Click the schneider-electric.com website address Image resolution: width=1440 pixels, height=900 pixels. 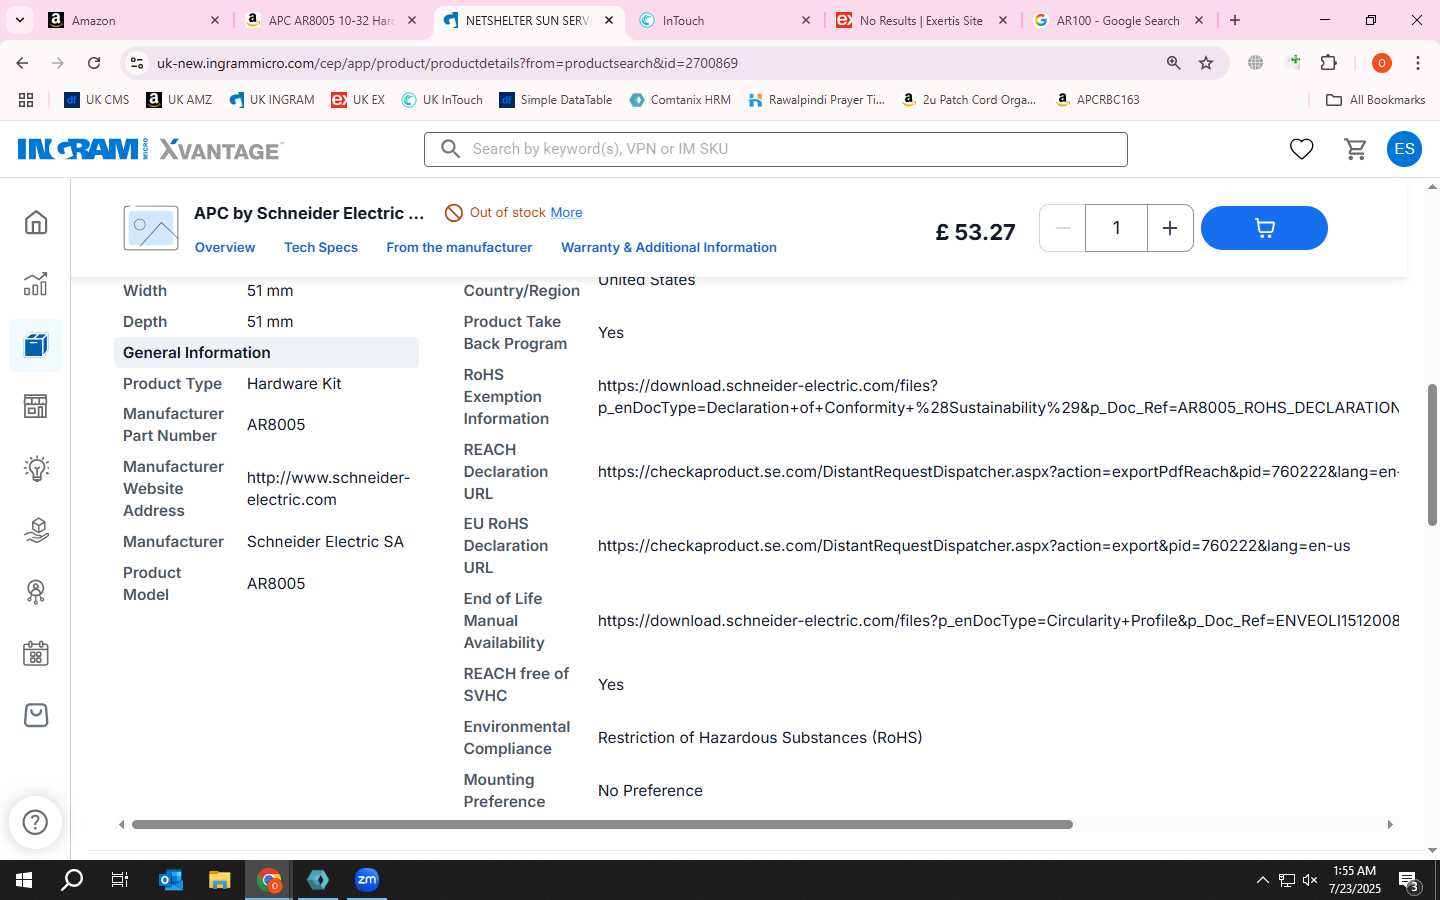tap(328, 488)
